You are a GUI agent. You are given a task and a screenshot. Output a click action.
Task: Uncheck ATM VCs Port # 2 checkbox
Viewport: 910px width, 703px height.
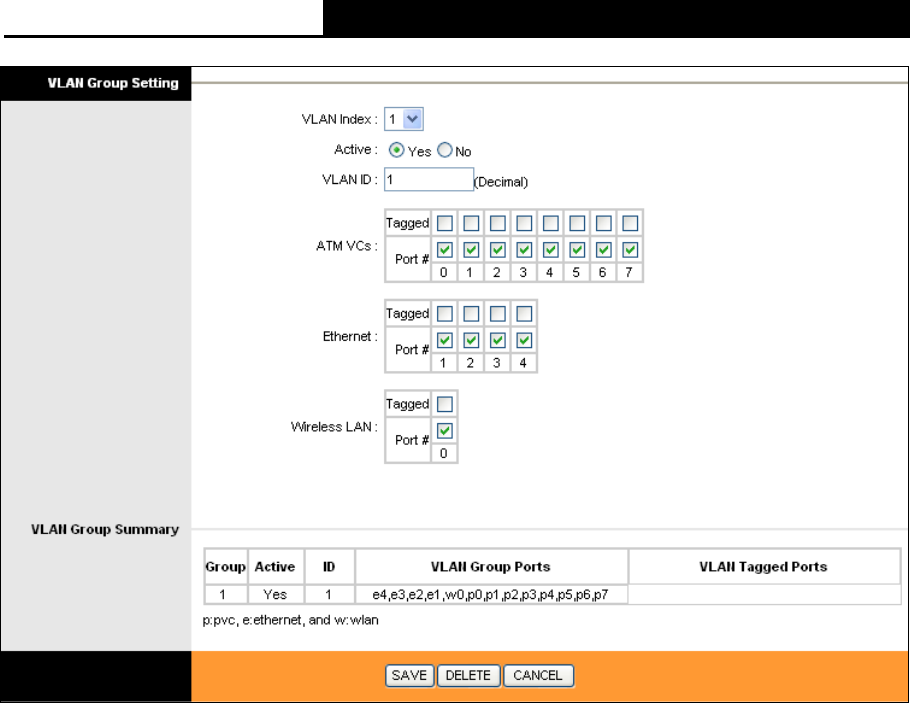tap(498, 250)
